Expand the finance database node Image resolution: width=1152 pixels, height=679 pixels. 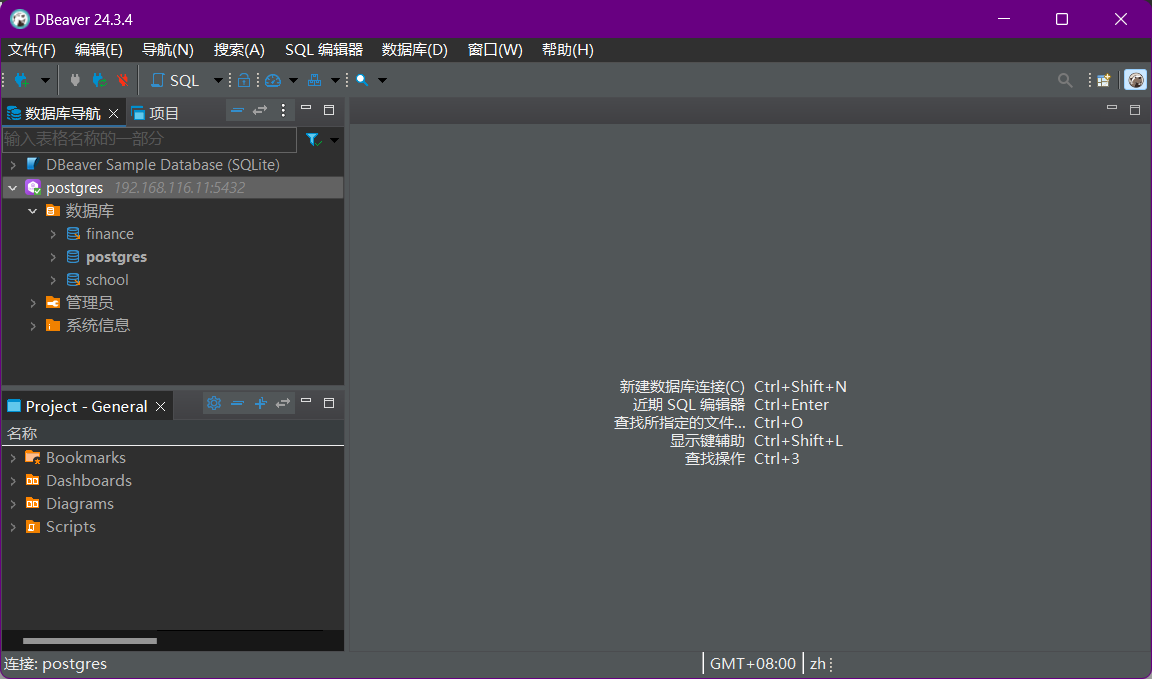point(53,234)
